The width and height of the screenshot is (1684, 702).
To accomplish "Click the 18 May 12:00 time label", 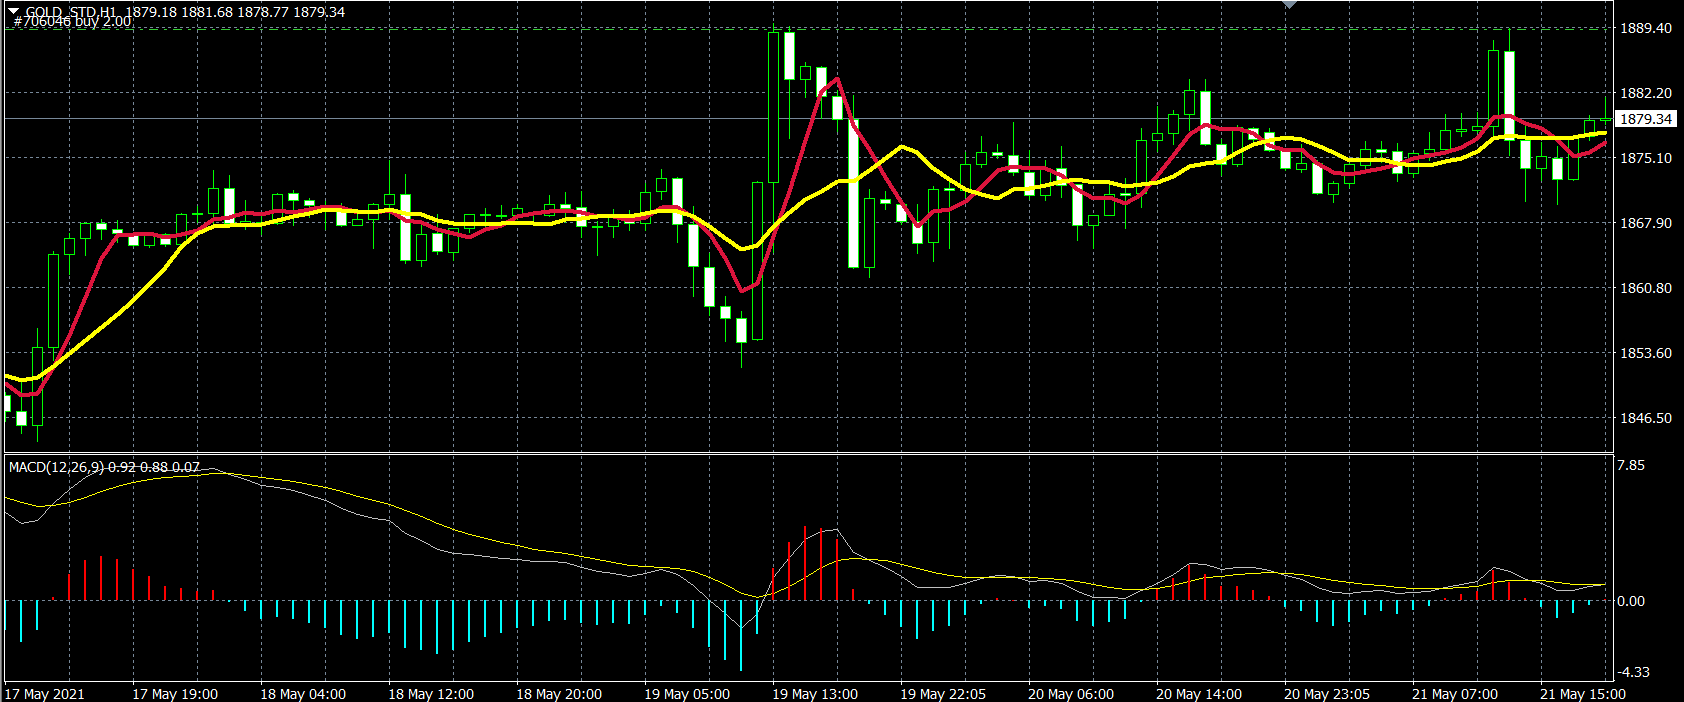I will (x=431, y=693).
